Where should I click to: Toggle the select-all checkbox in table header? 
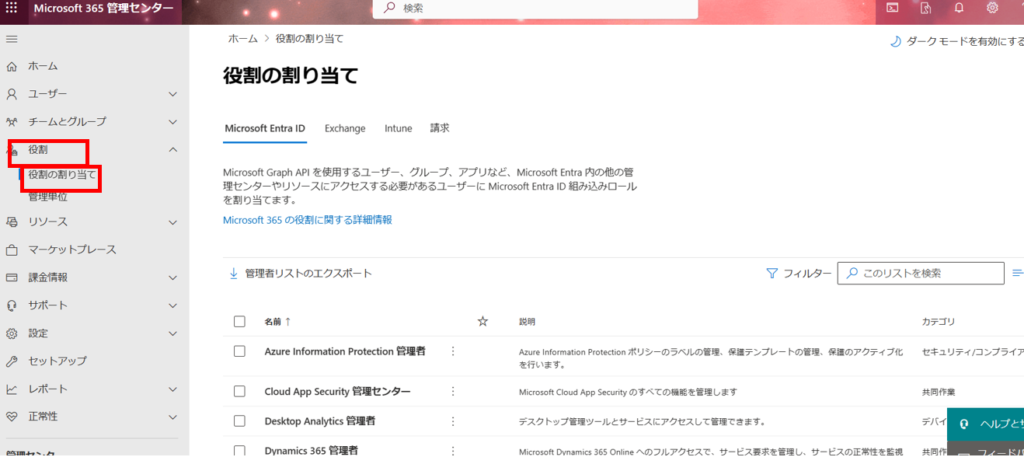click(240, 322)
